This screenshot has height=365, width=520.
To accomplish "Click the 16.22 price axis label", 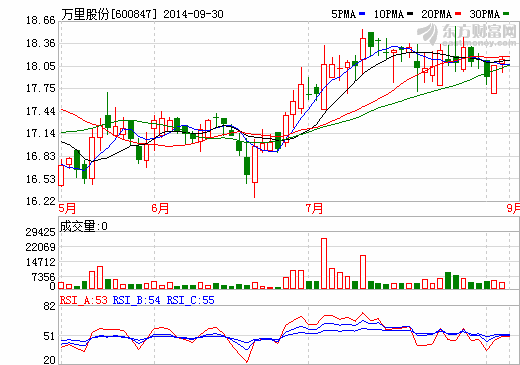I will pyautogui.click(x=41, y=201).
